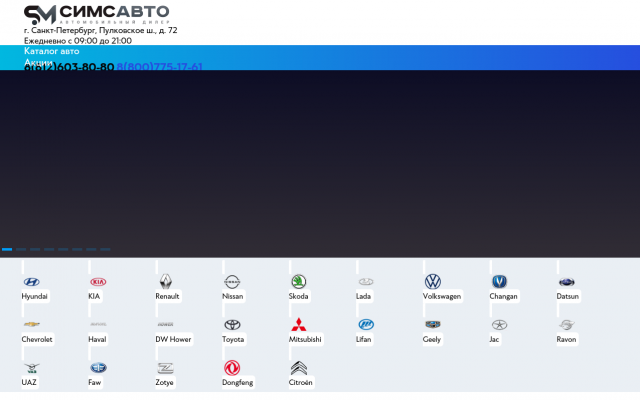The image size is (640, 400).
Task: Open the Lada brand link
Action: 363,296
